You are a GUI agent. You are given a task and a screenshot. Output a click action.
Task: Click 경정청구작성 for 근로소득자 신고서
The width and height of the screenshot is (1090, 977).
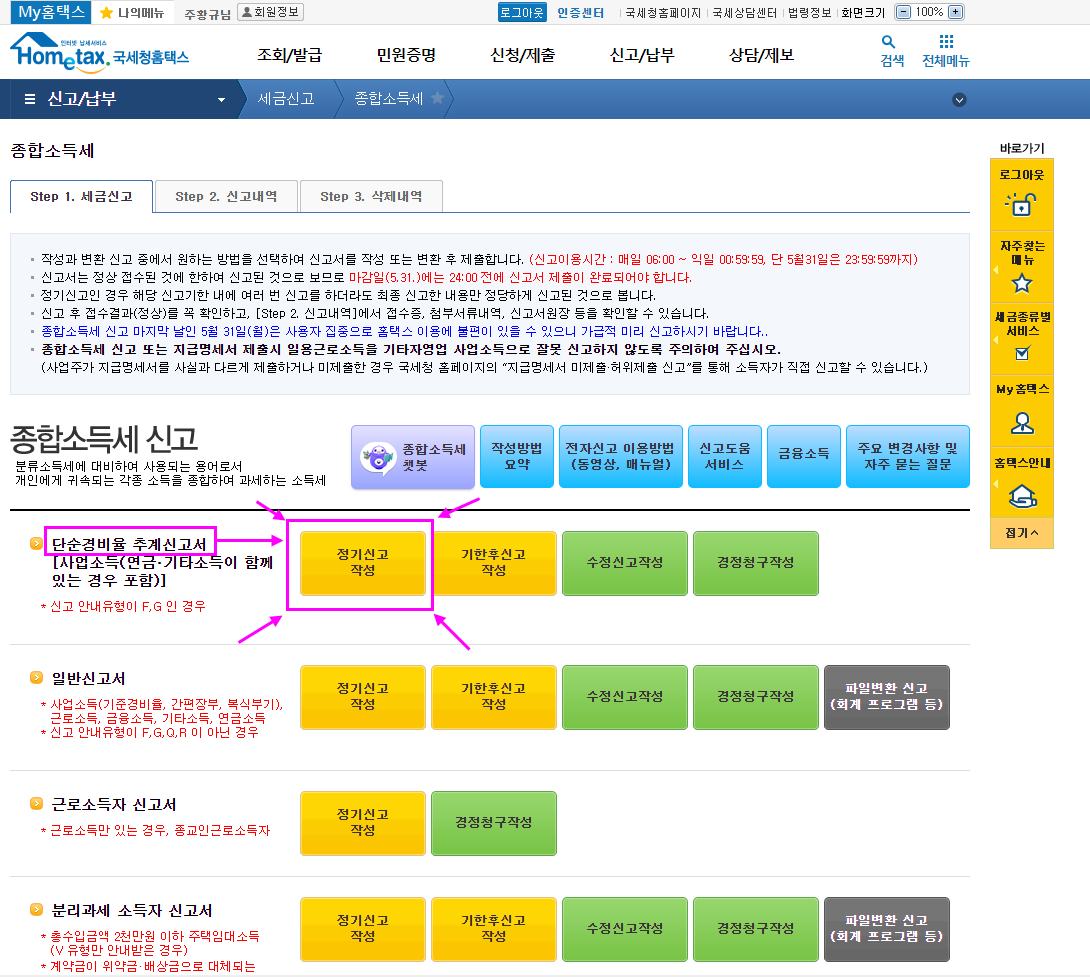494,823
